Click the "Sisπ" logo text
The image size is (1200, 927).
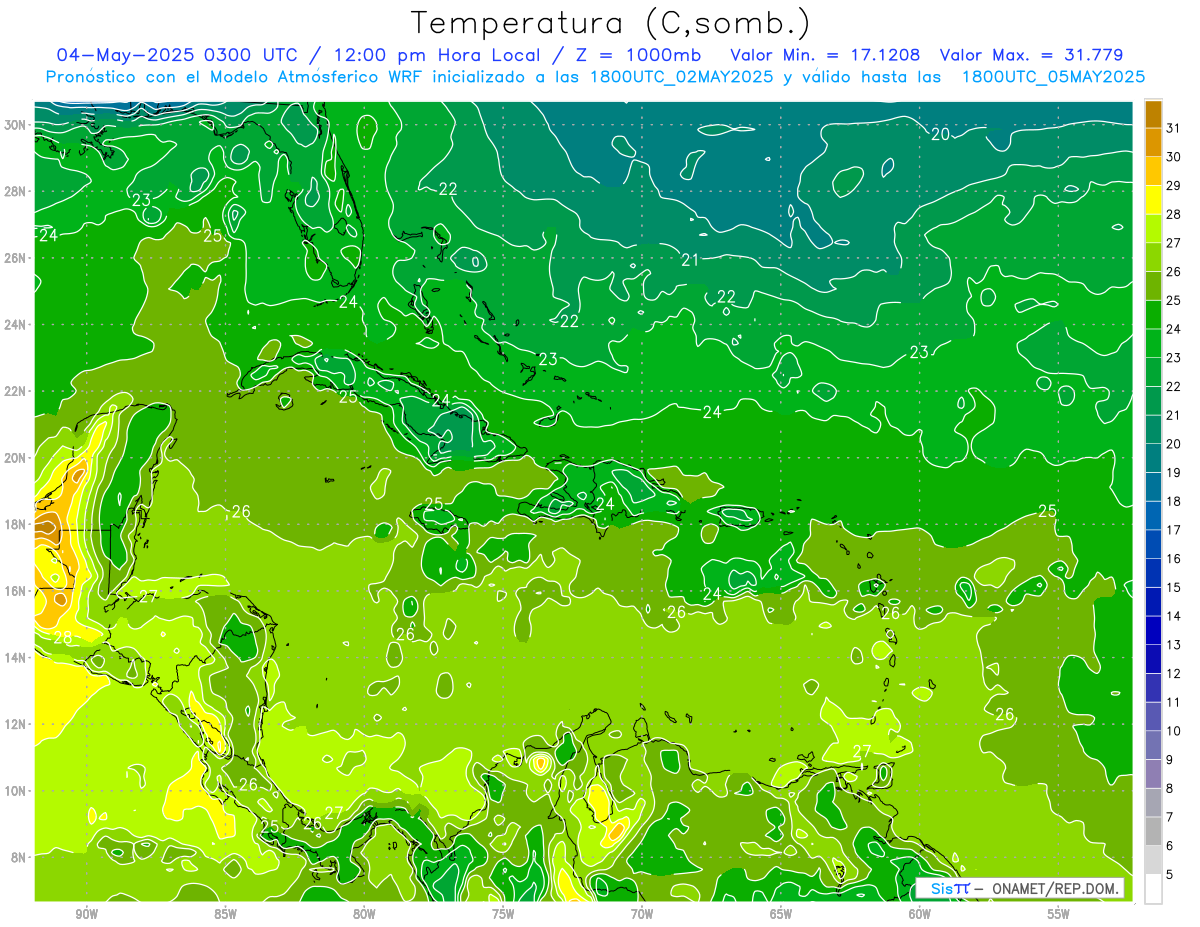click(x=949, y=888)
